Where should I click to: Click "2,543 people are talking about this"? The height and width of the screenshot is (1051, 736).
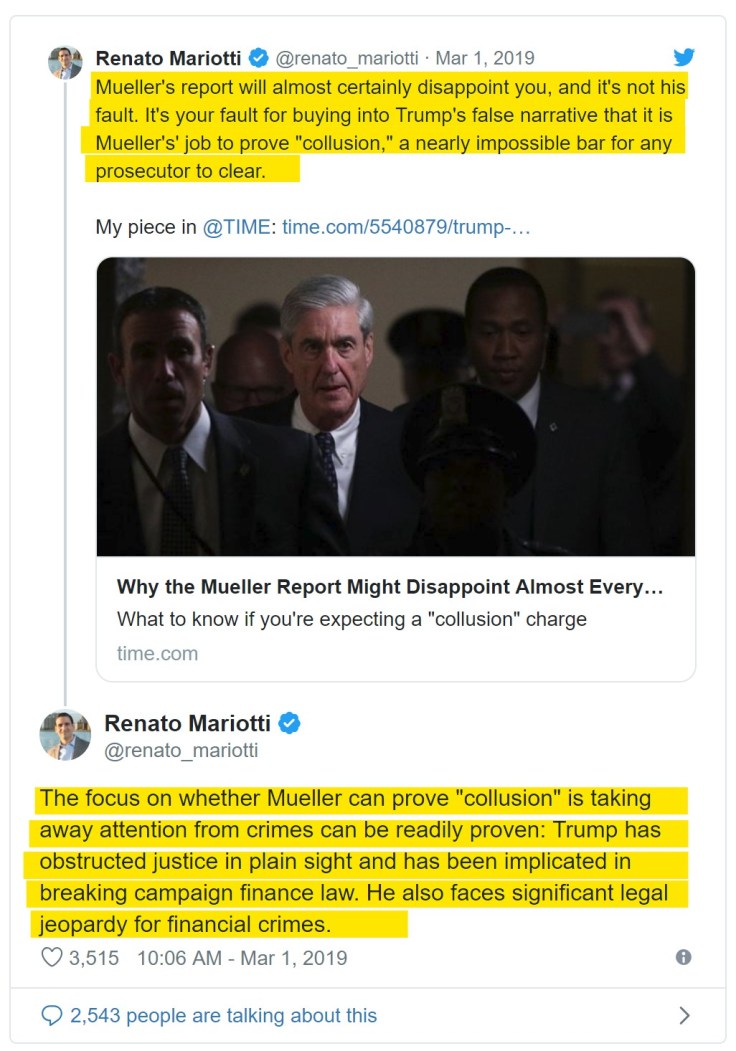pos(223,1015)
